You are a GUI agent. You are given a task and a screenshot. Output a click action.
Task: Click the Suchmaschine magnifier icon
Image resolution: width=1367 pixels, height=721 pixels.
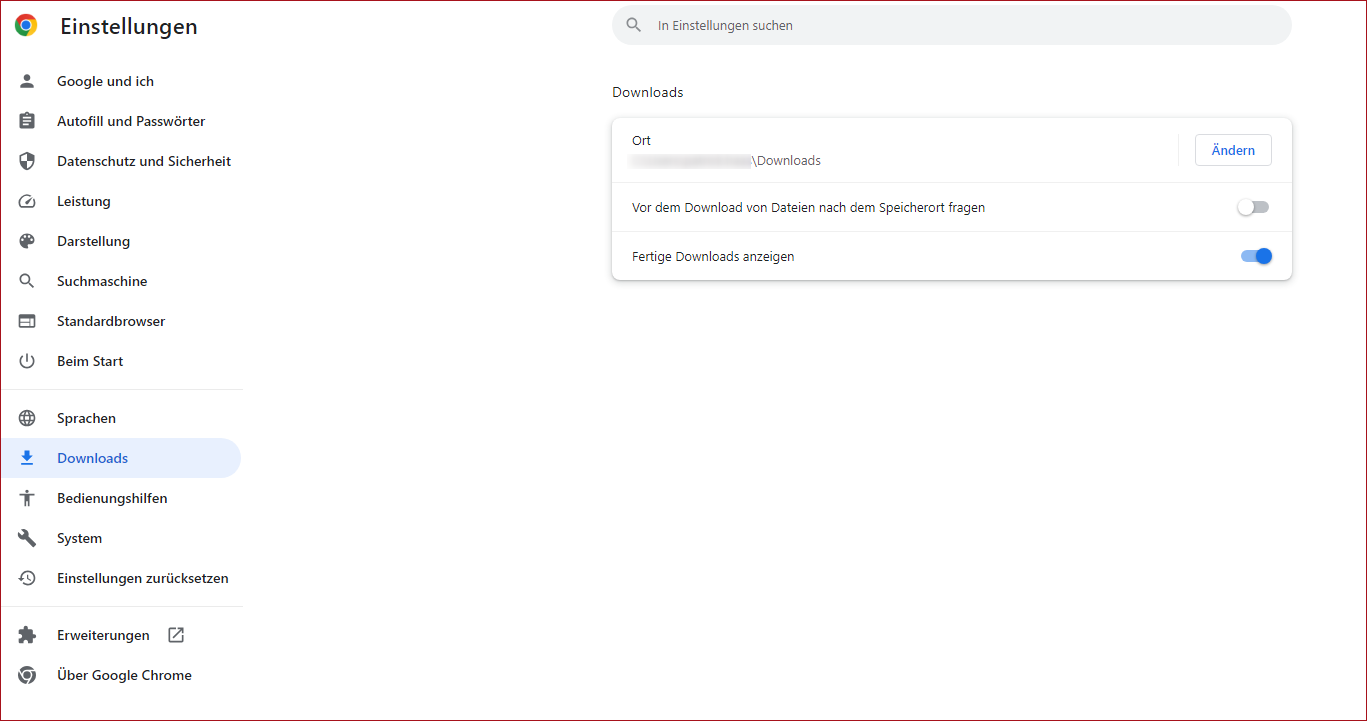coord(27,281)
